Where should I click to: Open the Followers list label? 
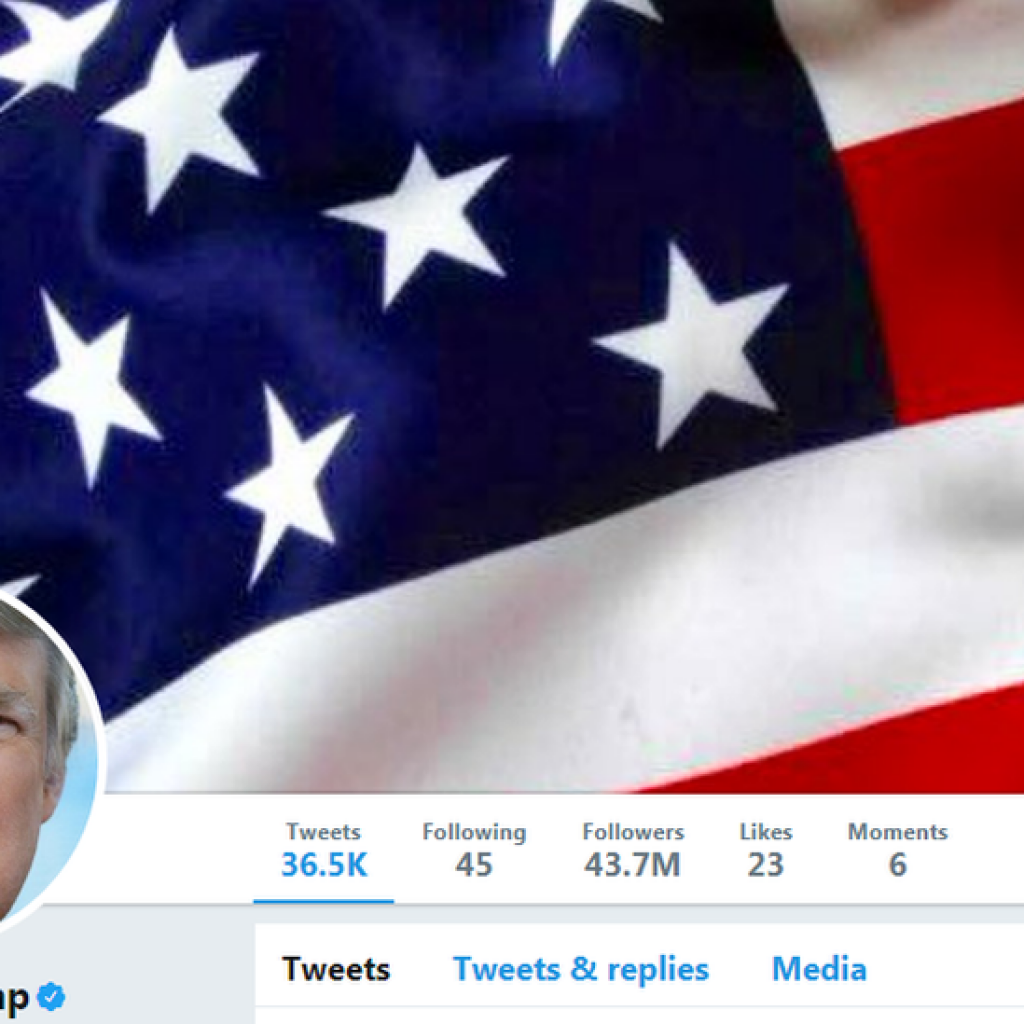click(x=633, y=832)
